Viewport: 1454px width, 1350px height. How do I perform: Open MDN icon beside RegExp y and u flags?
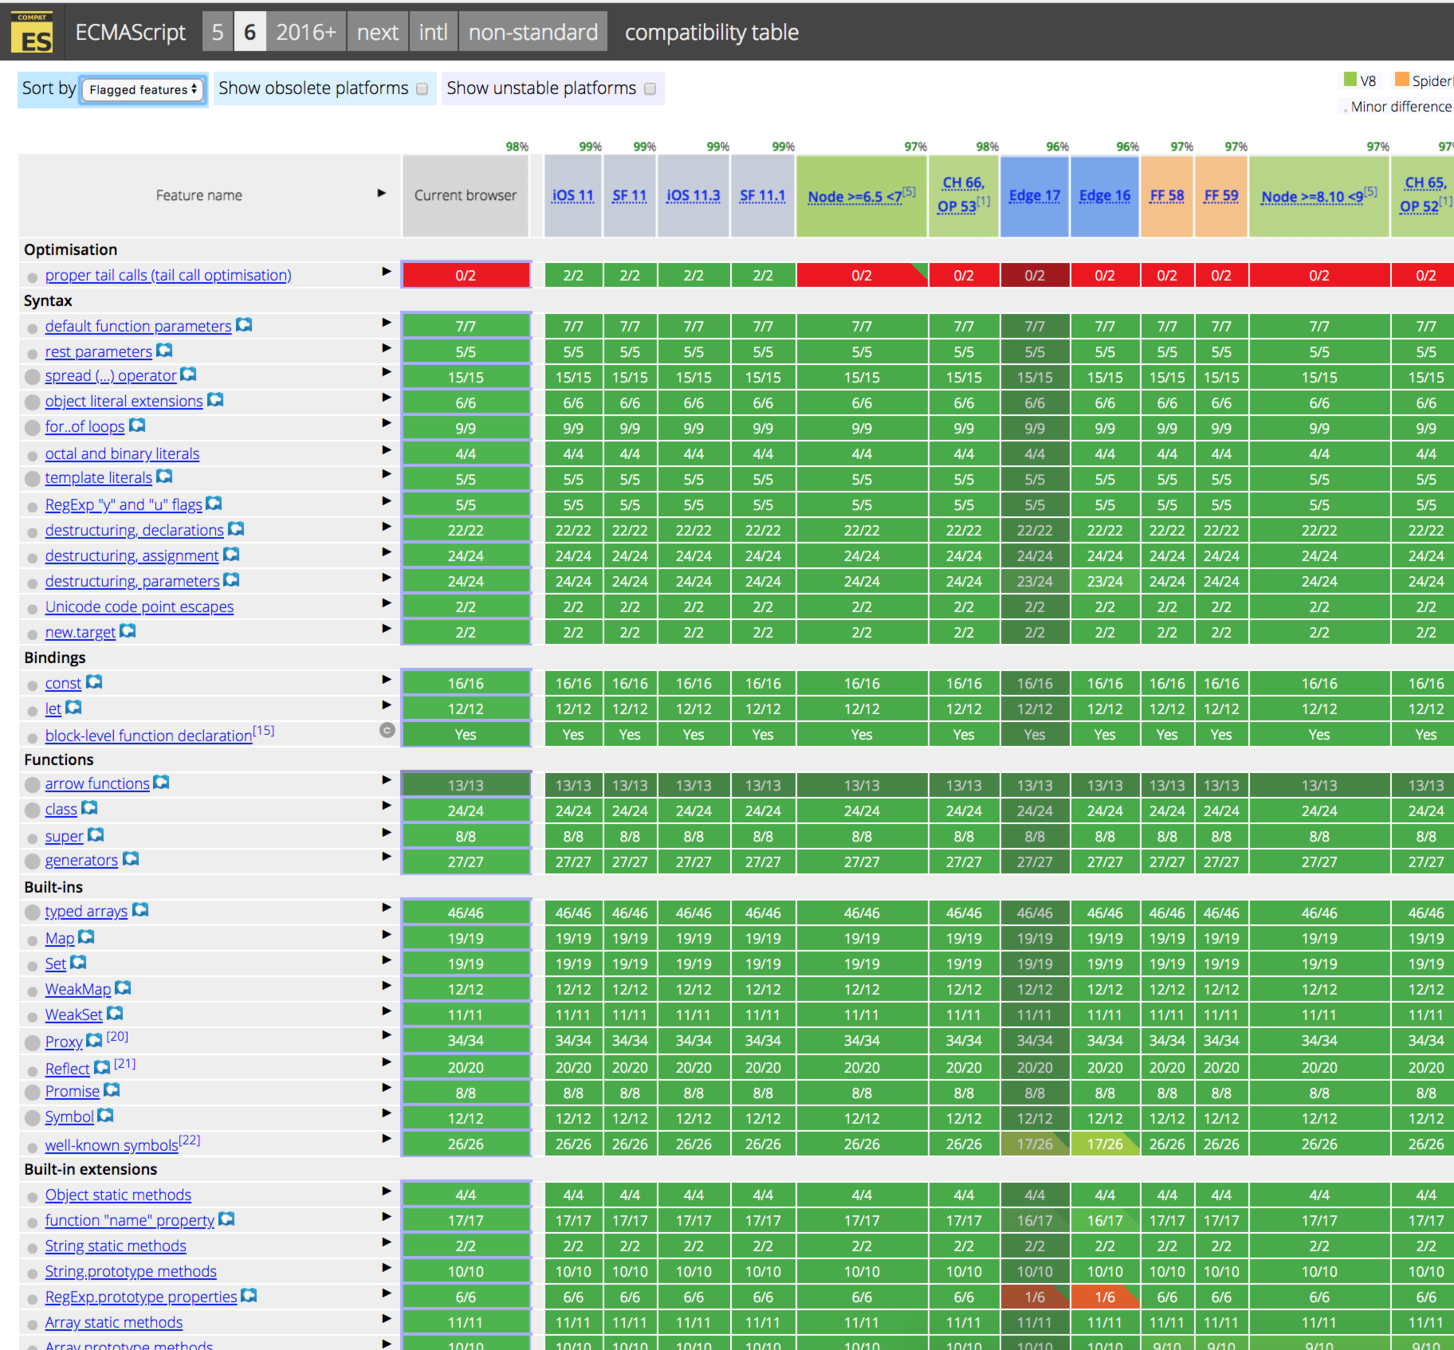point(214,503)
